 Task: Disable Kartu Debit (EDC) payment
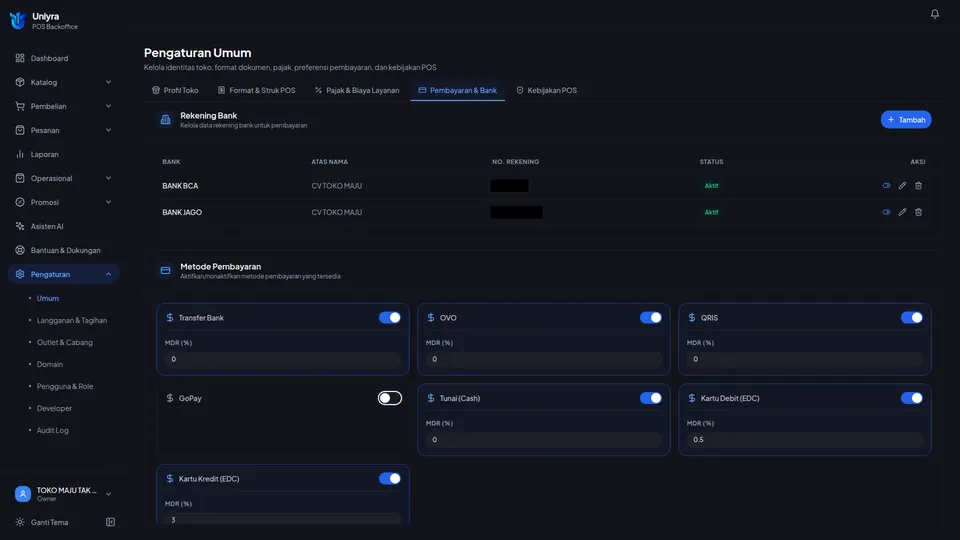[911, 398]
